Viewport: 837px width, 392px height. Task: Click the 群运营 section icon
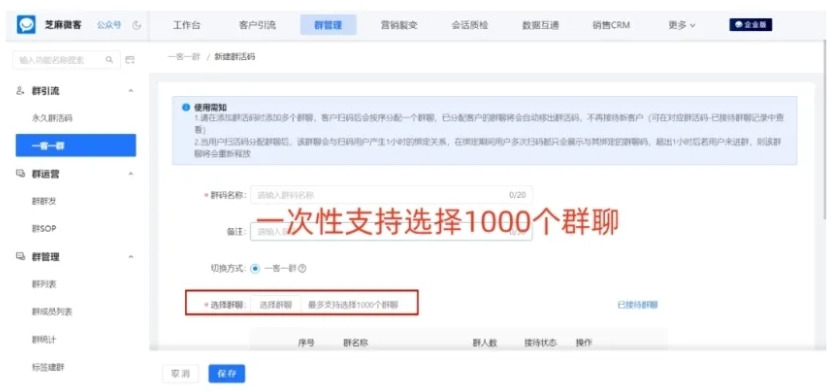tap(20, 174)
